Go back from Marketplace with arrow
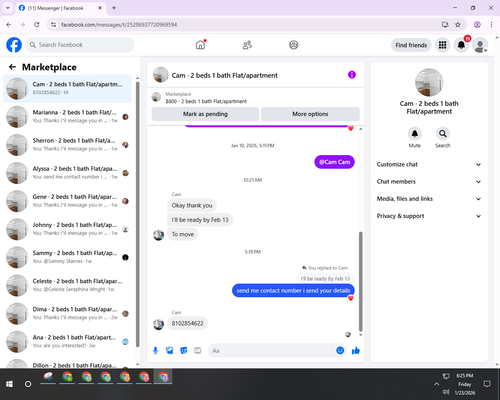The width and height of the screenshot is (500, 400). click(12, 67)
